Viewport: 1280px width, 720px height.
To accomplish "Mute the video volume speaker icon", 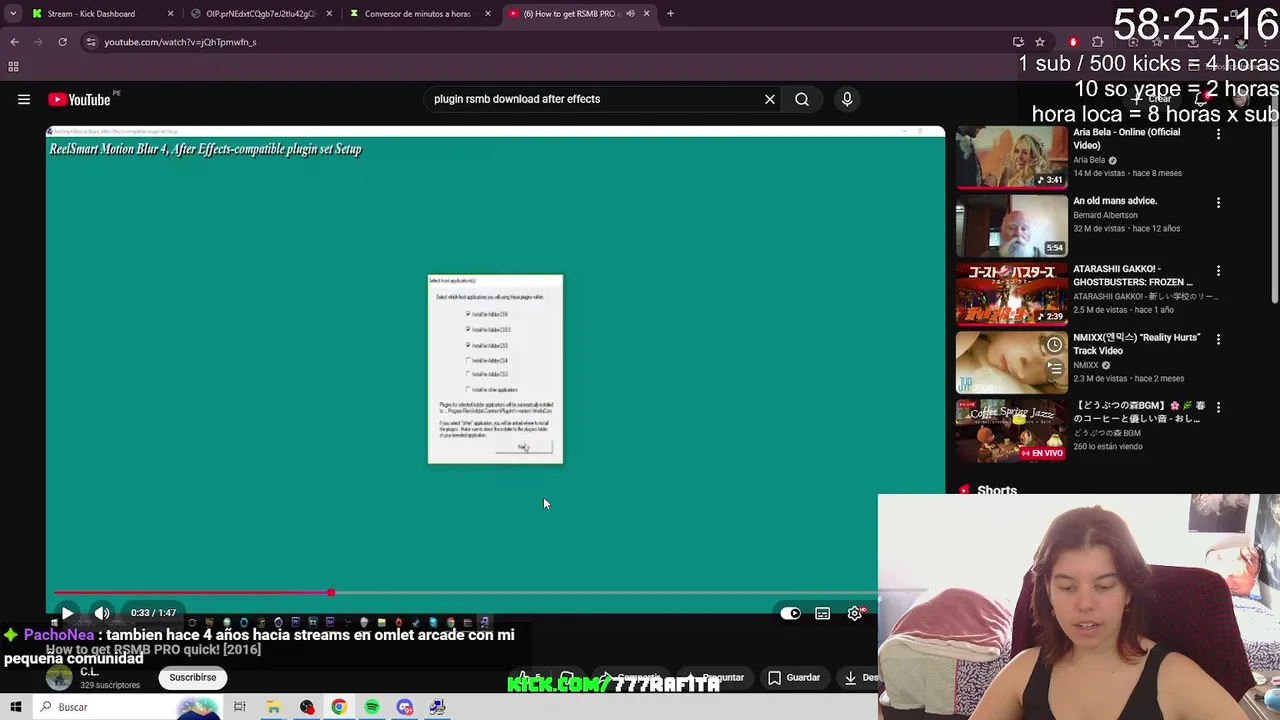I will (x=102, y=613).
